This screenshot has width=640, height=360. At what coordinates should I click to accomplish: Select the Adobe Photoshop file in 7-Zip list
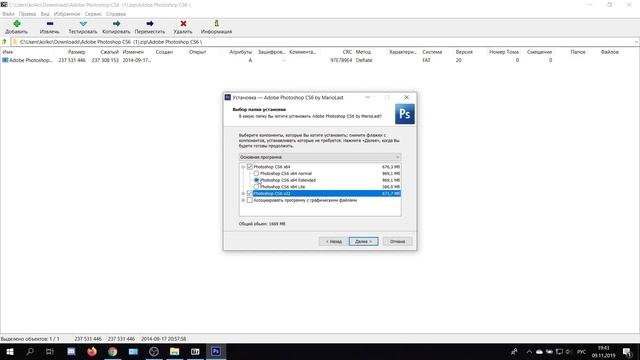point(27,60)
